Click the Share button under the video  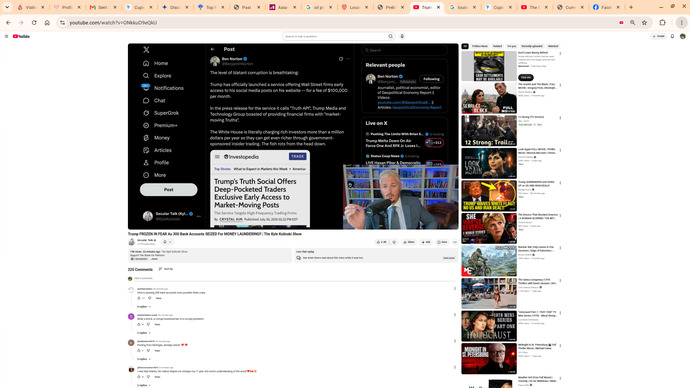coord(409,242)
